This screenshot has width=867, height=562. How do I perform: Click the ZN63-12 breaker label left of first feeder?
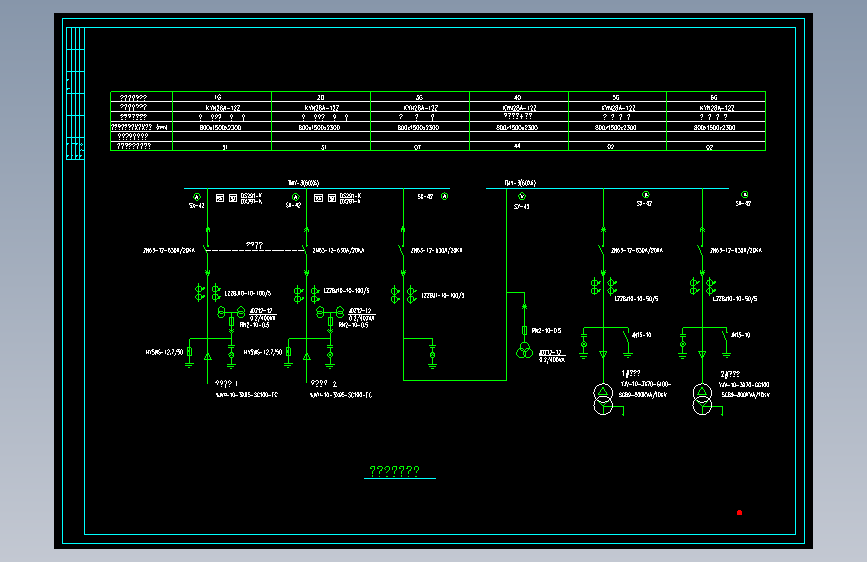point(169,251)
